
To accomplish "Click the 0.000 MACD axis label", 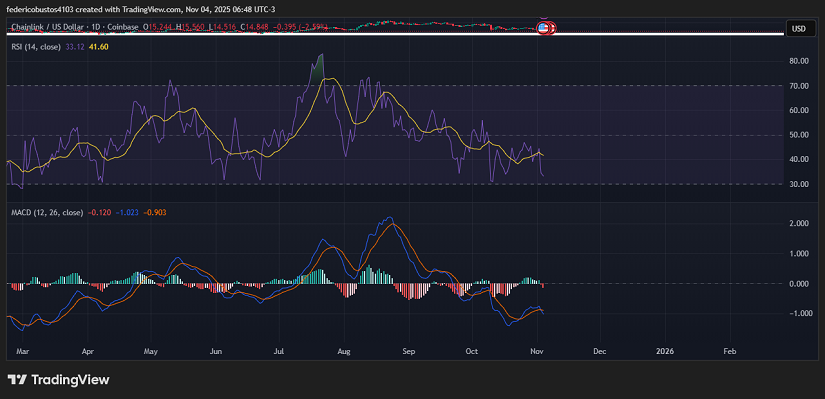I will 799,284.
